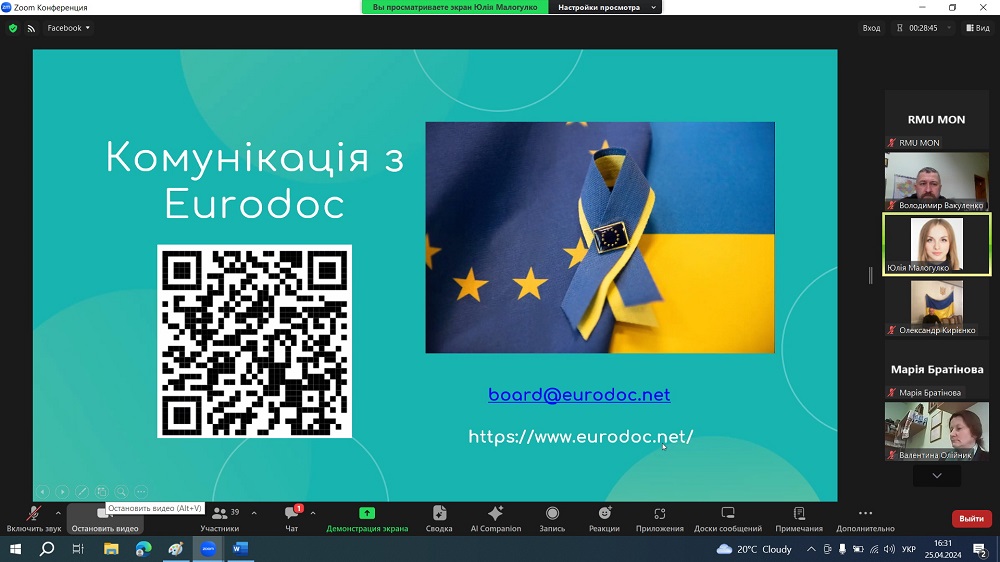Unmute microphone with Включить звук
This screenshot has width=1000, height=562.
click(x=33, y=513)
